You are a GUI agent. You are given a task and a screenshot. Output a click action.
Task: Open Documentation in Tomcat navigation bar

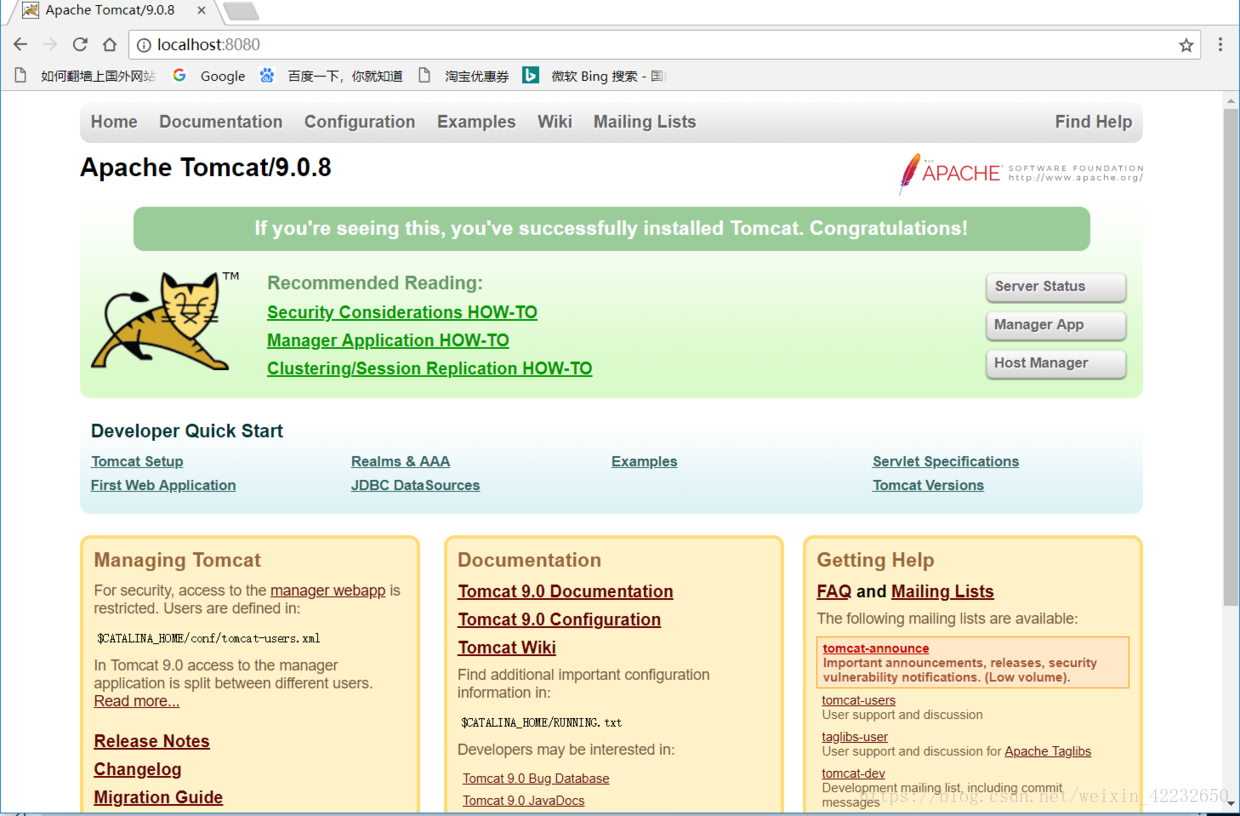pos(221,122)
